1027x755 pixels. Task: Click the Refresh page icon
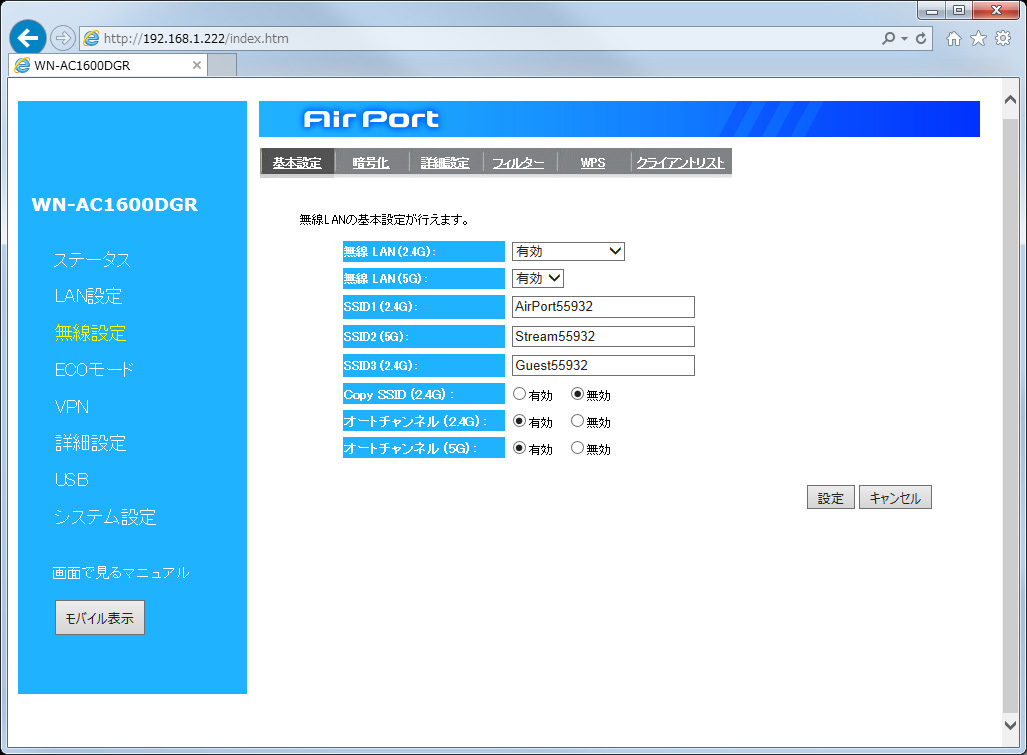[x=921, y=38]
